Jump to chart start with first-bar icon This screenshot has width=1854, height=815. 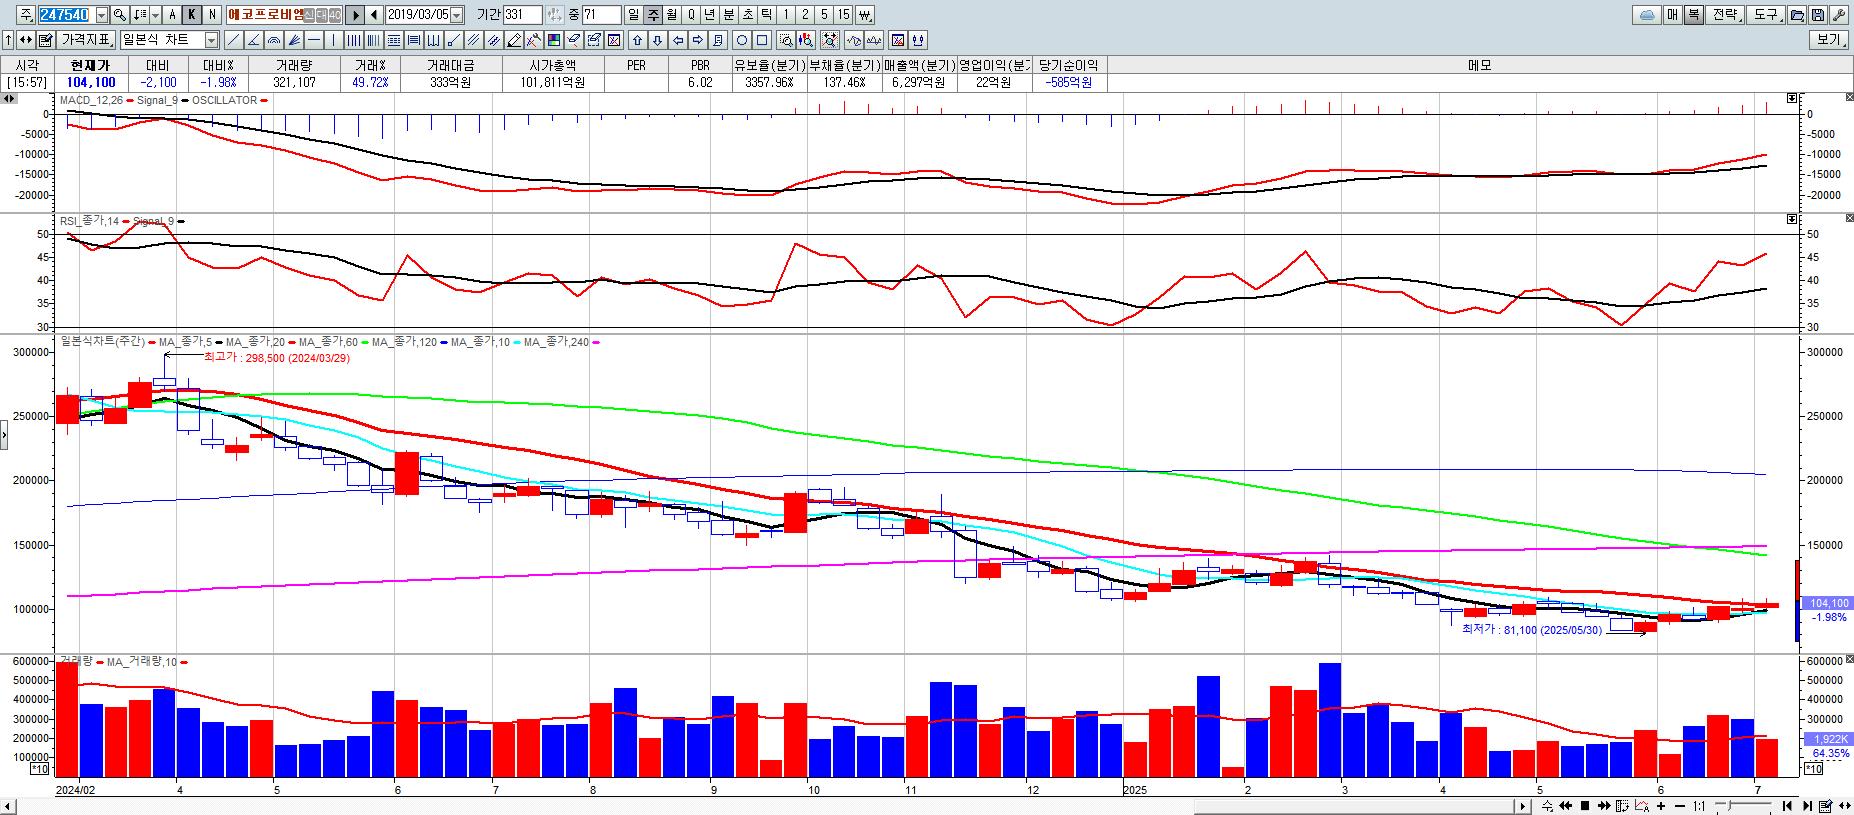pyautogui.click(x=1787, y=806)
